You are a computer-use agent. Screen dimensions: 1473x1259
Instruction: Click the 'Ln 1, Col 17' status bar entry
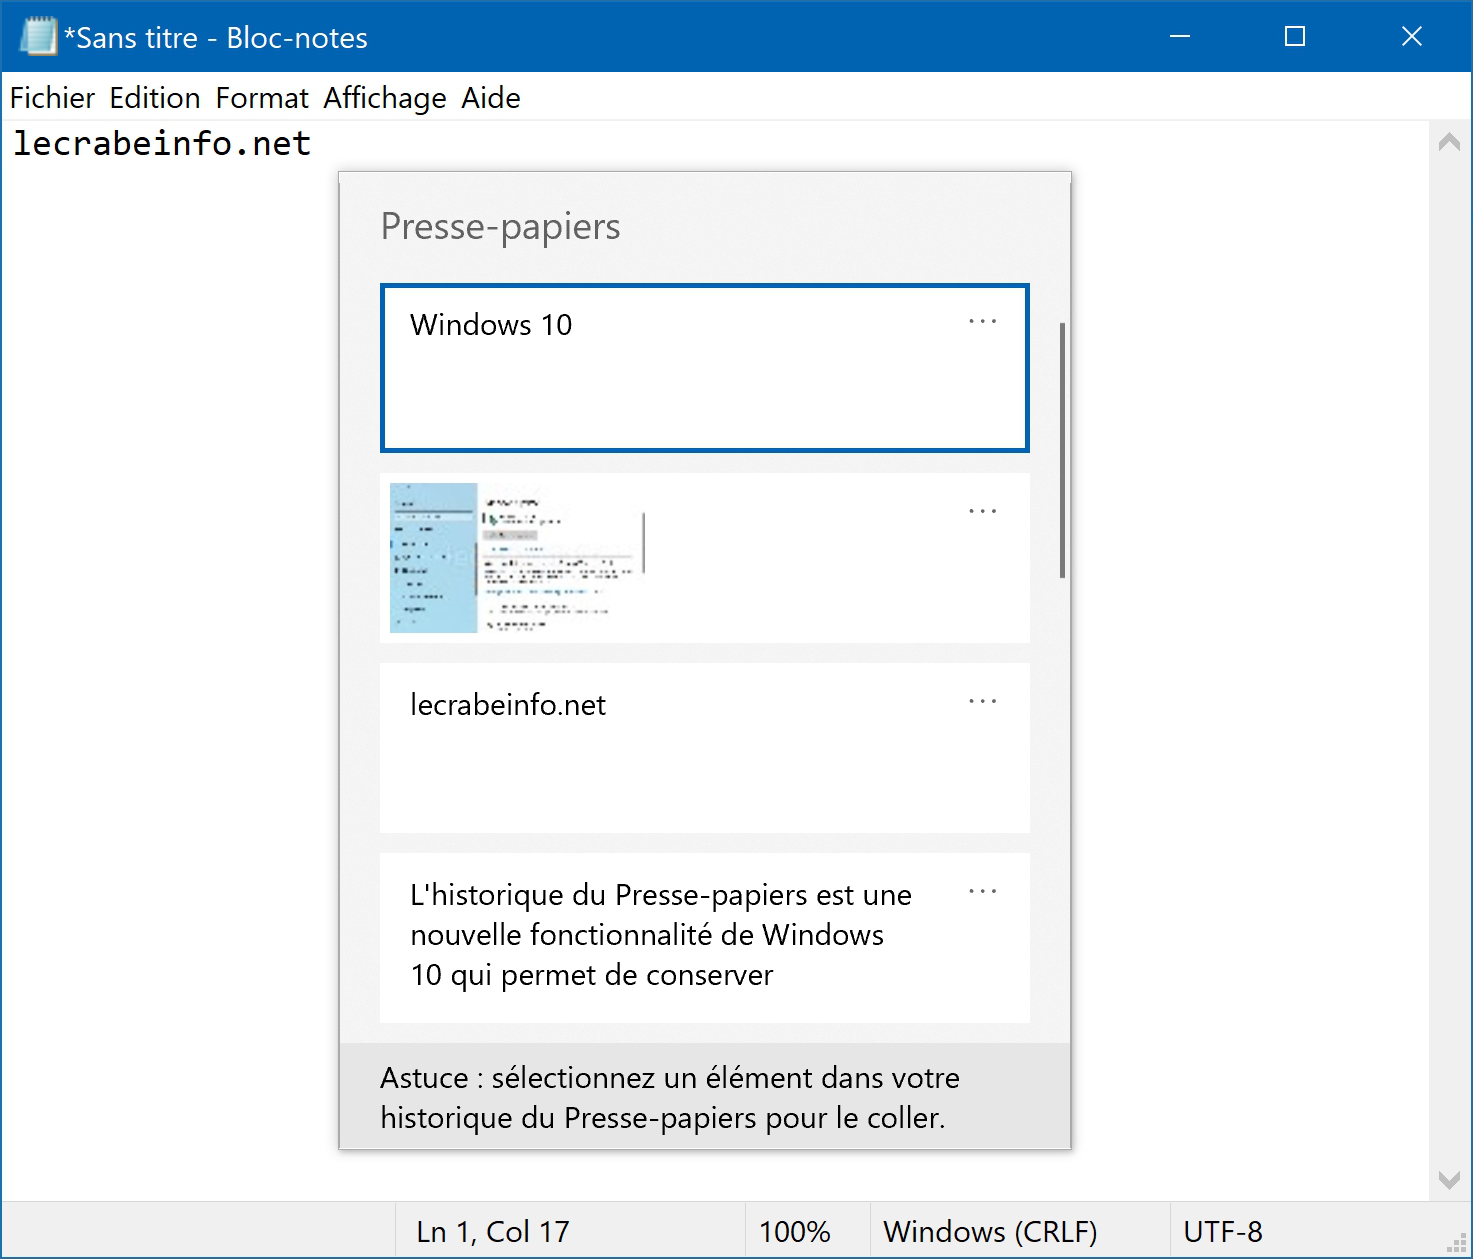point(493,1232)
